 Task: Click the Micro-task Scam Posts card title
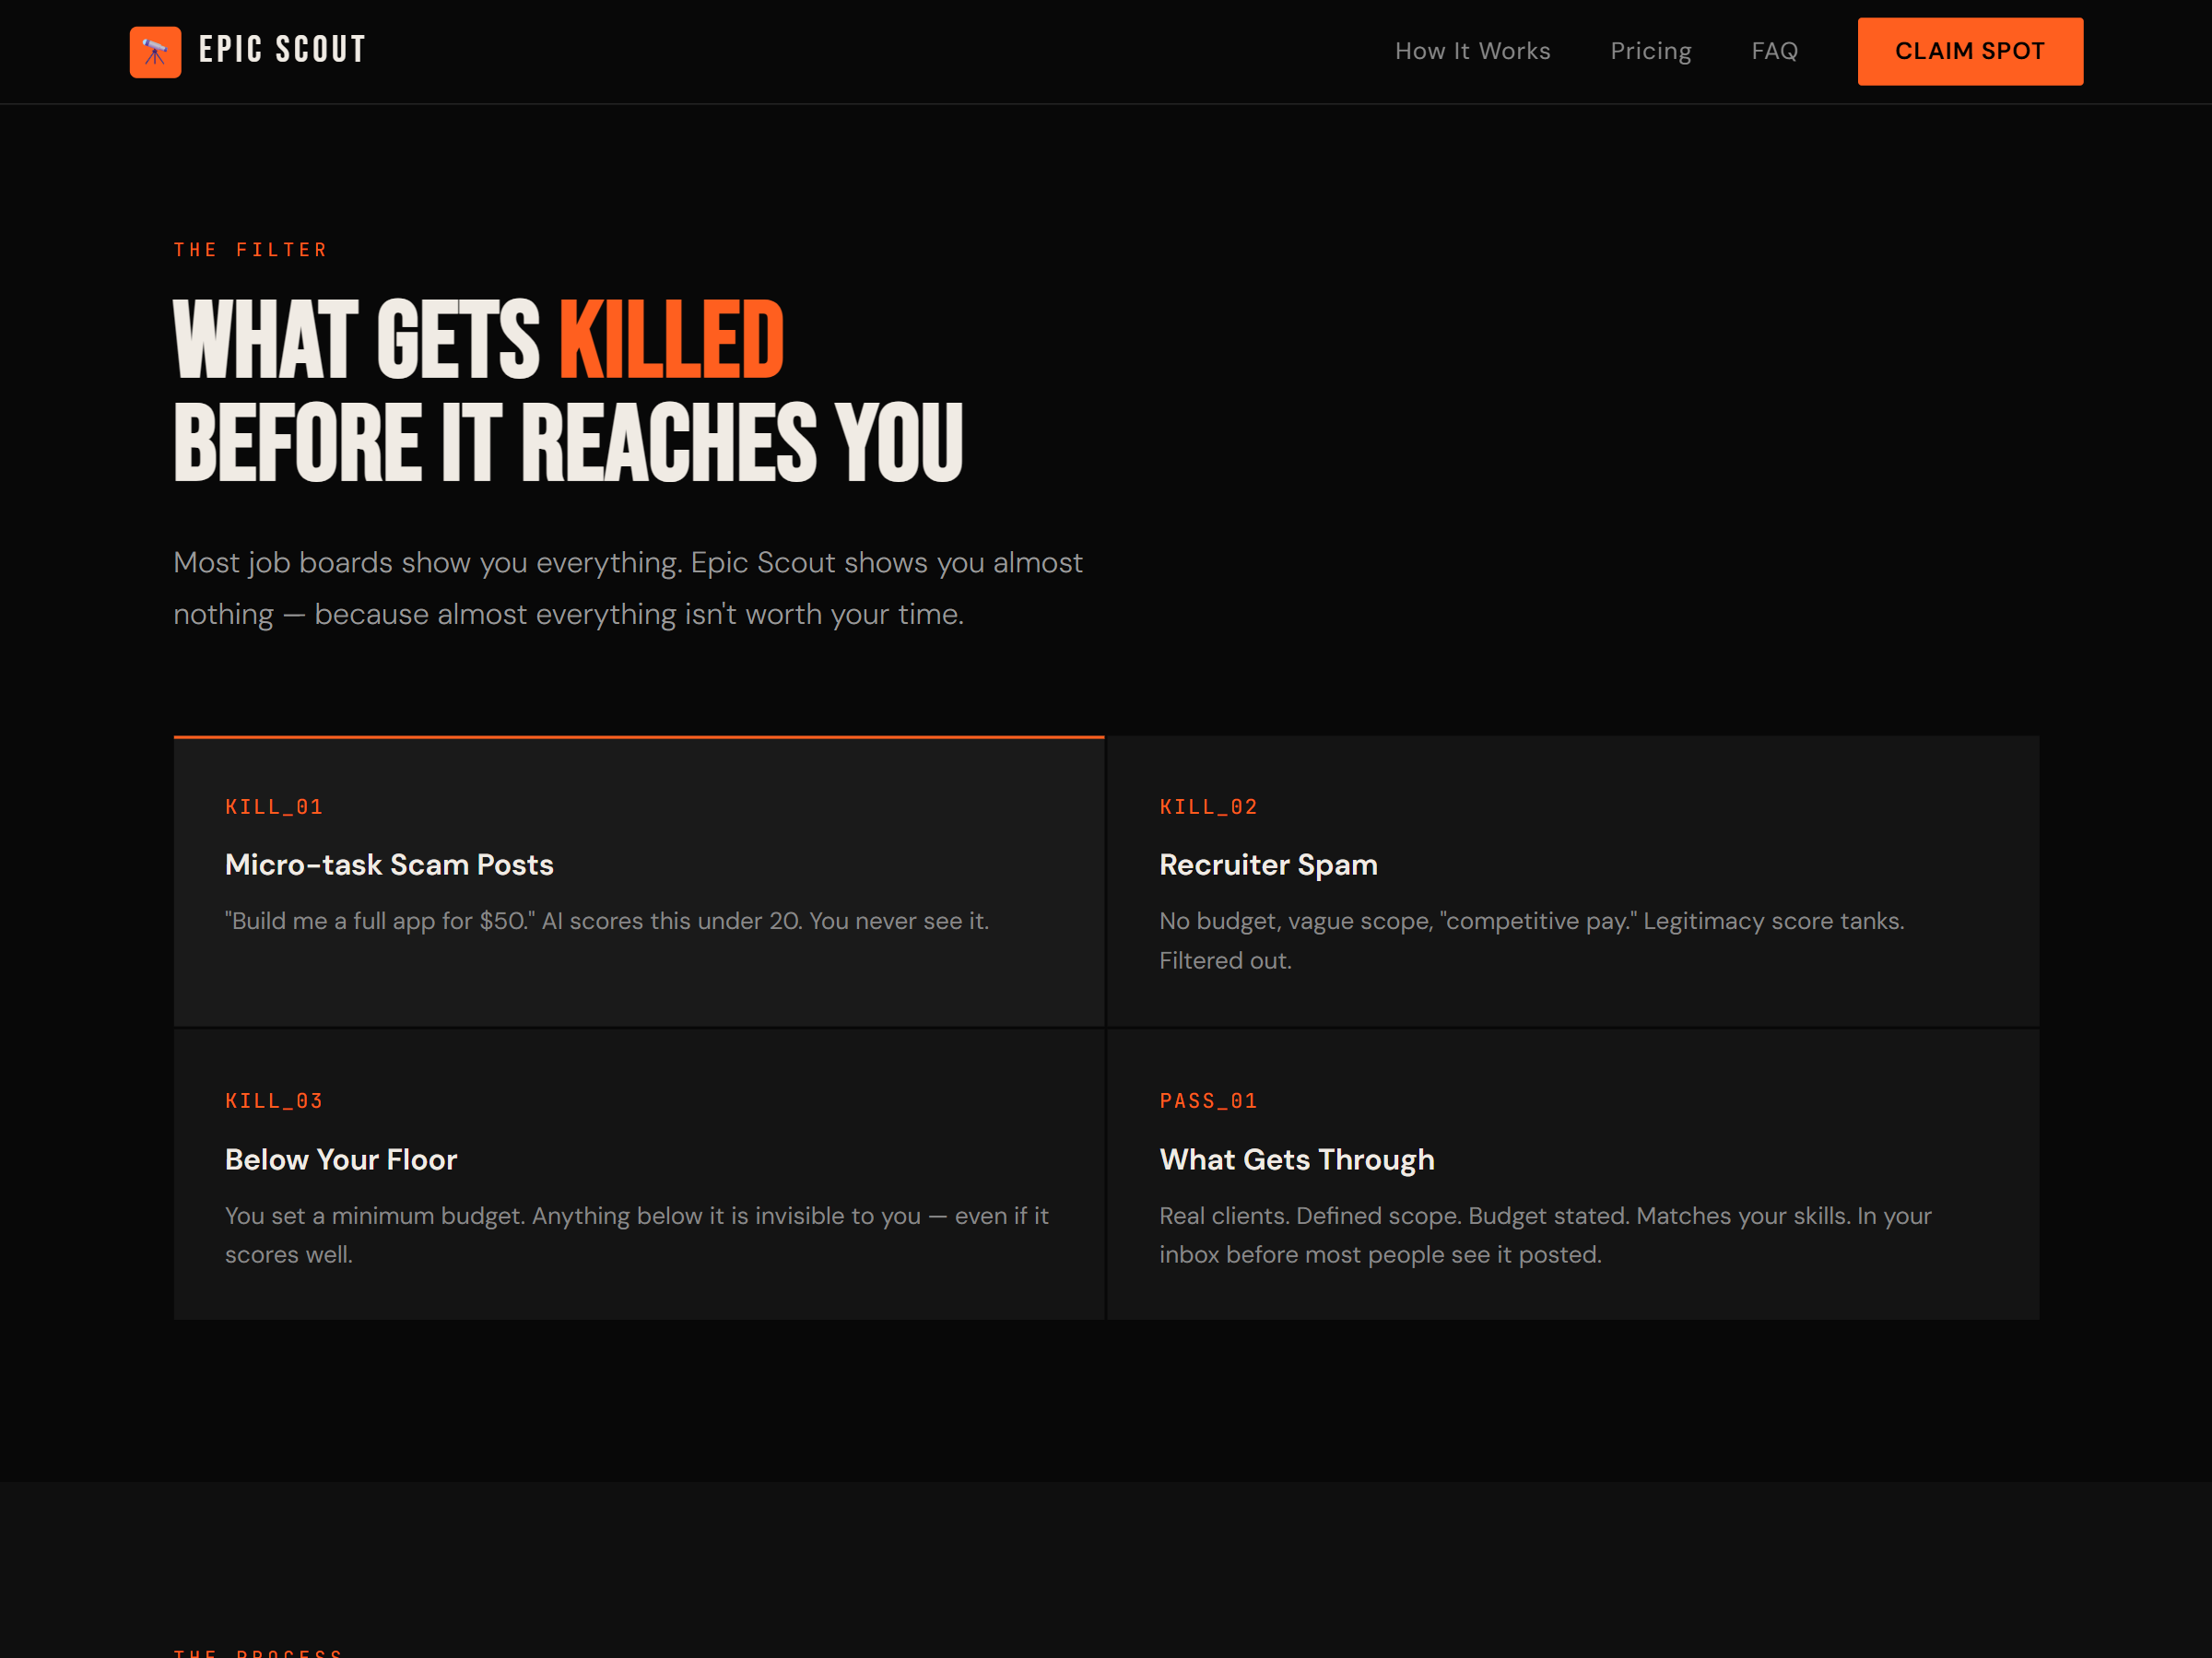(x=389, y=864)
